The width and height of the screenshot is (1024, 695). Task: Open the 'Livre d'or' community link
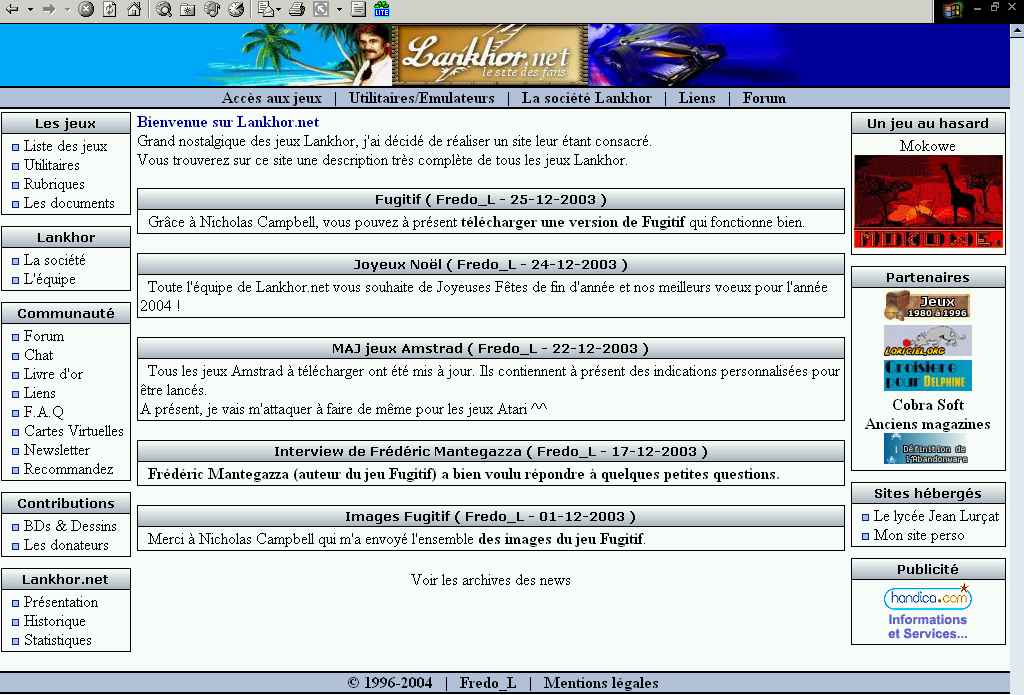[x=53, y=374]
